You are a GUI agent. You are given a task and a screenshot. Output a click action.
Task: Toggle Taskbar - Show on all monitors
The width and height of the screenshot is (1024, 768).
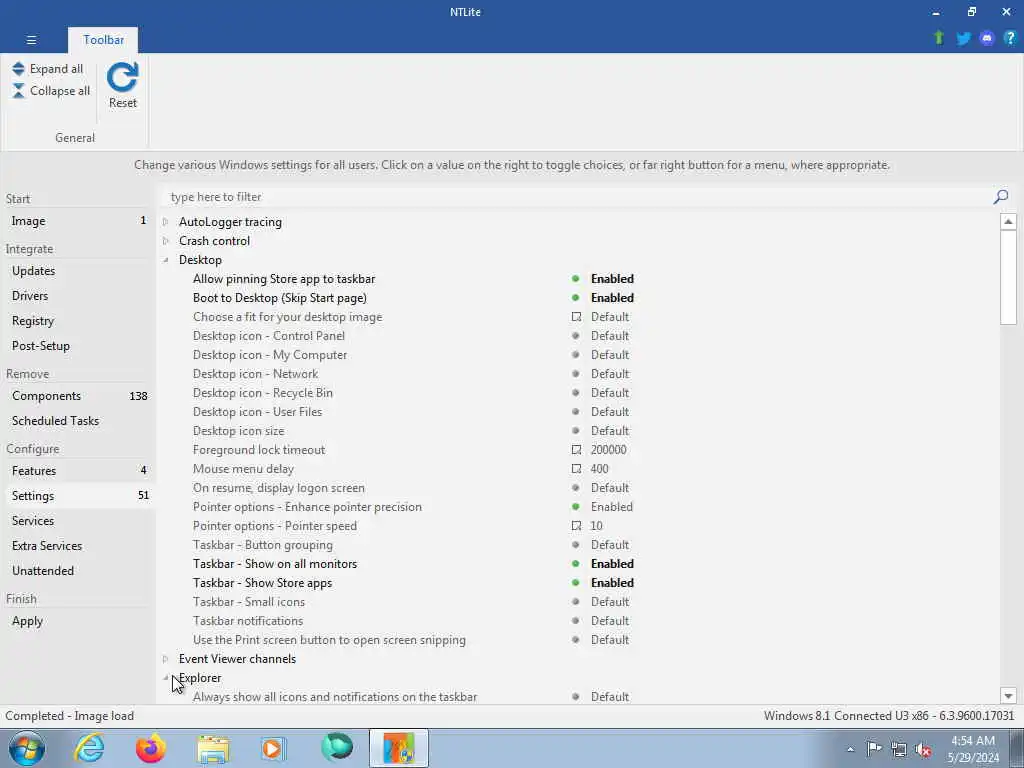coord(612,564)
